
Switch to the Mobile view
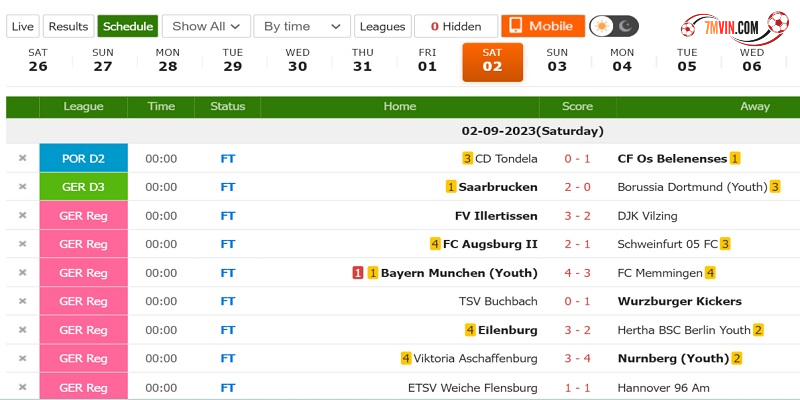(543, 26)
